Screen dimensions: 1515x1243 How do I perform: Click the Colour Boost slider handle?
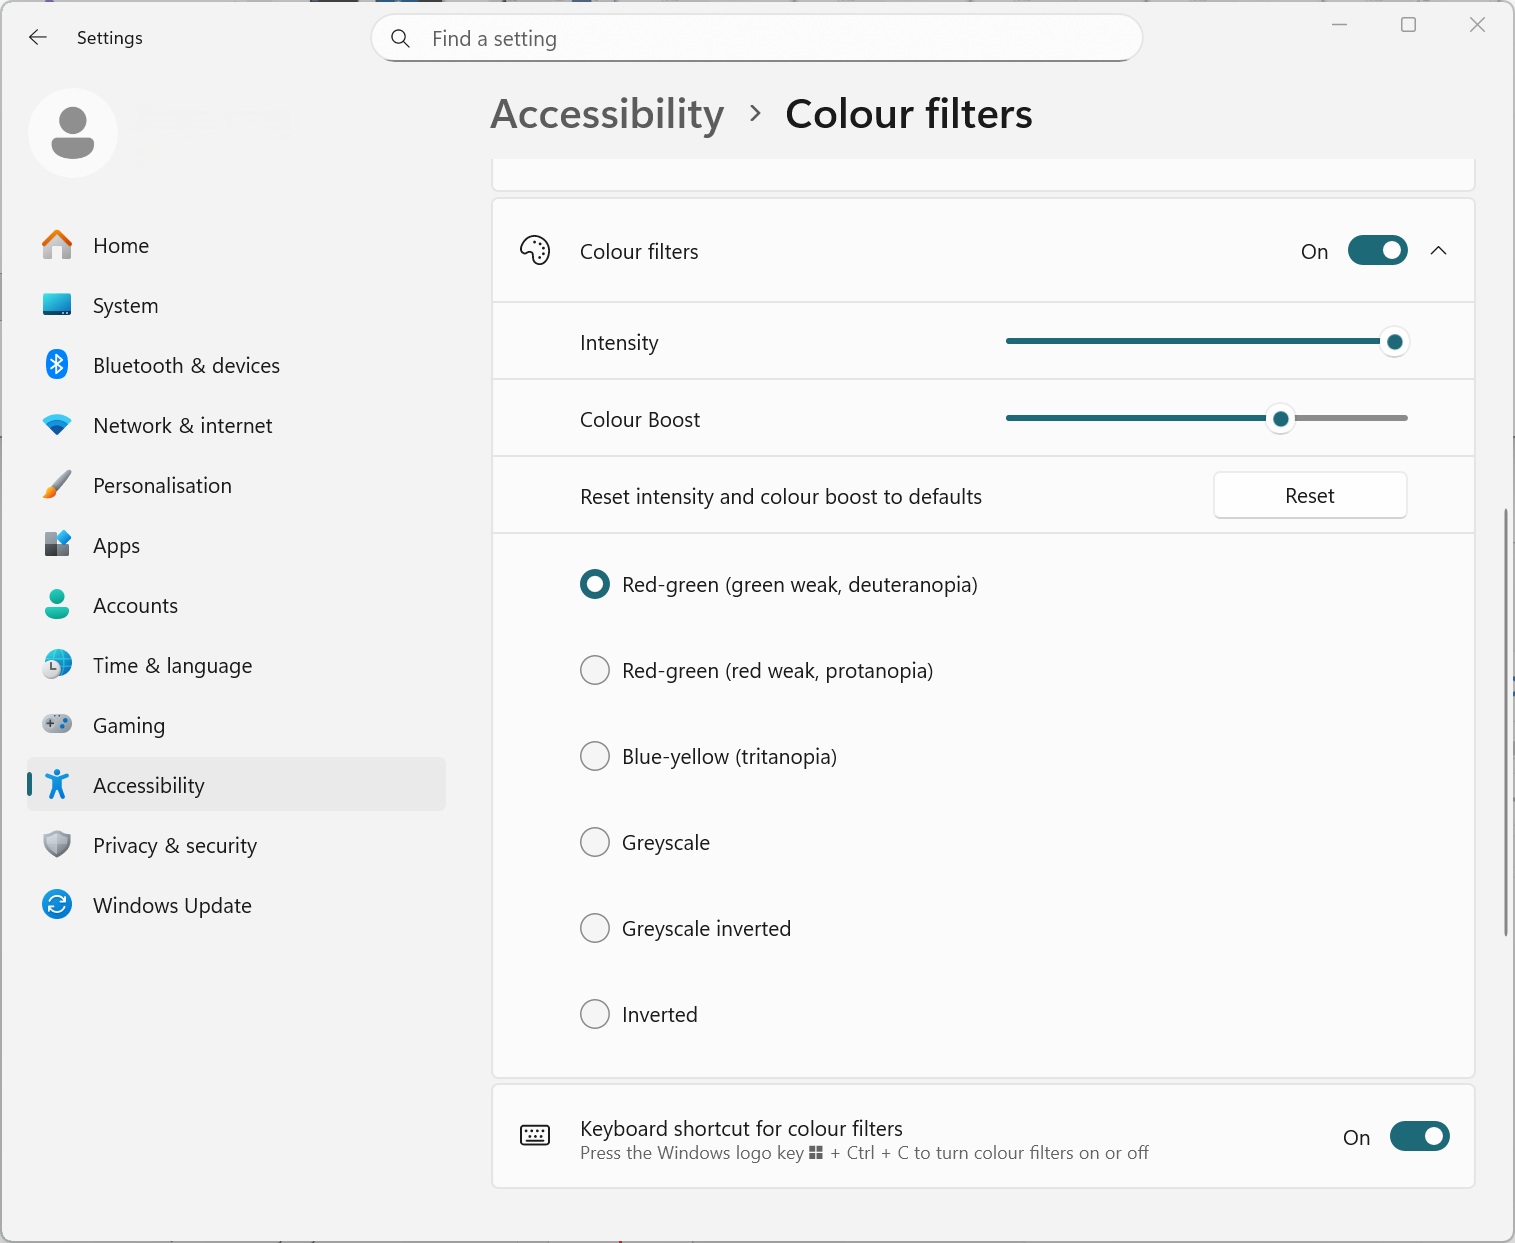pyautogui.click(x=1280, y=419)
